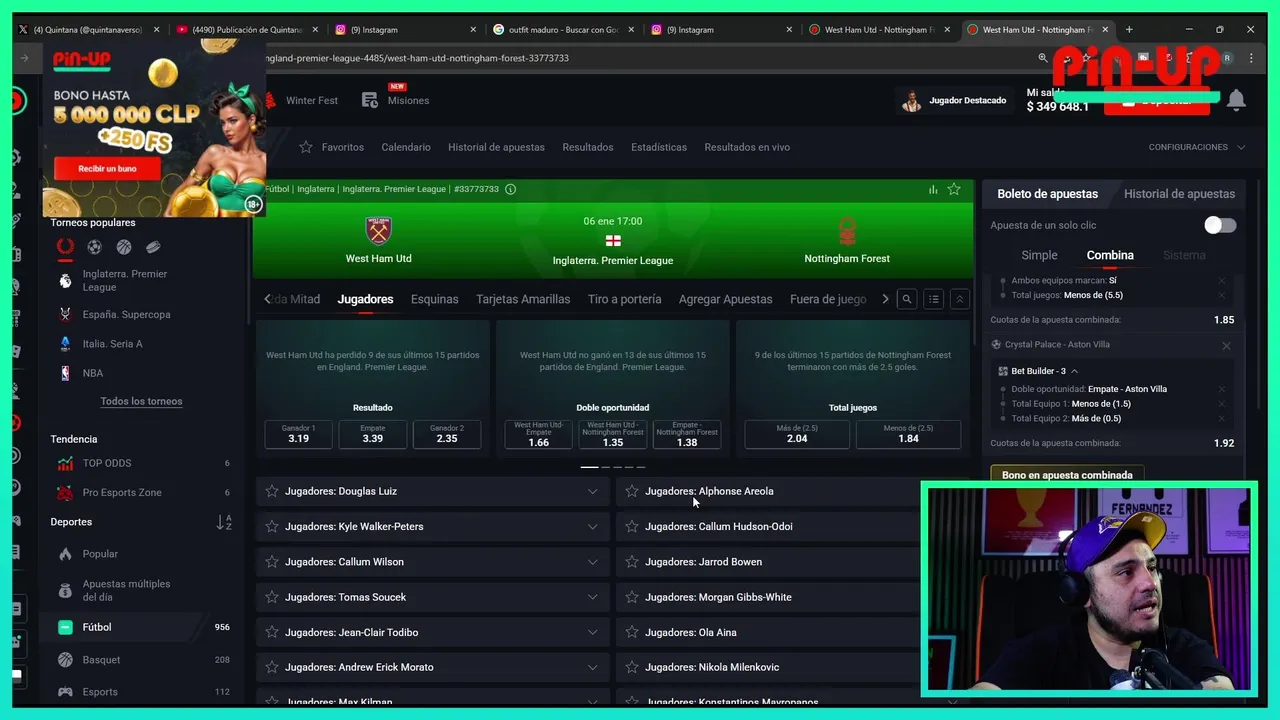Open the Tarjetas Amarillas tab
This screenshot has width=1280, height=720.
(523, 299)
